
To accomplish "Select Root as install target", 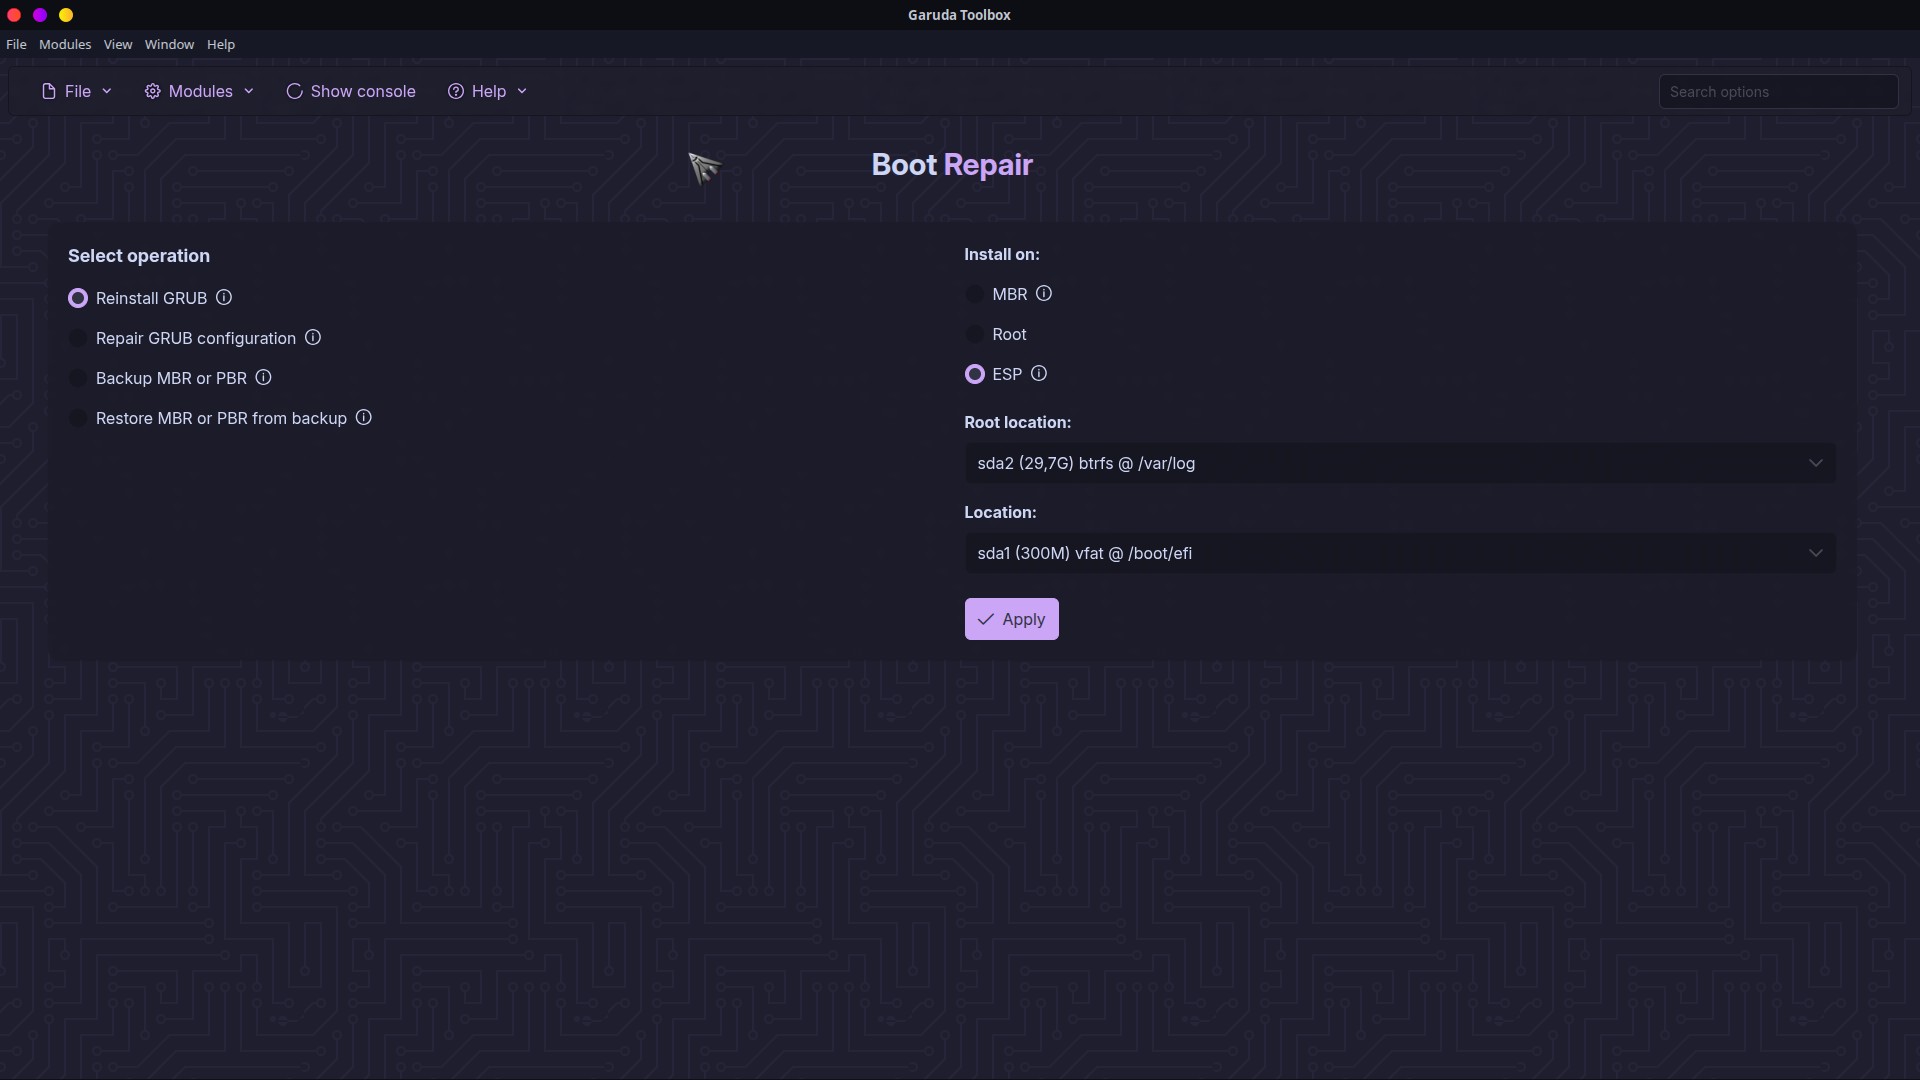I will pyautogui.click(x=974, y=334).
